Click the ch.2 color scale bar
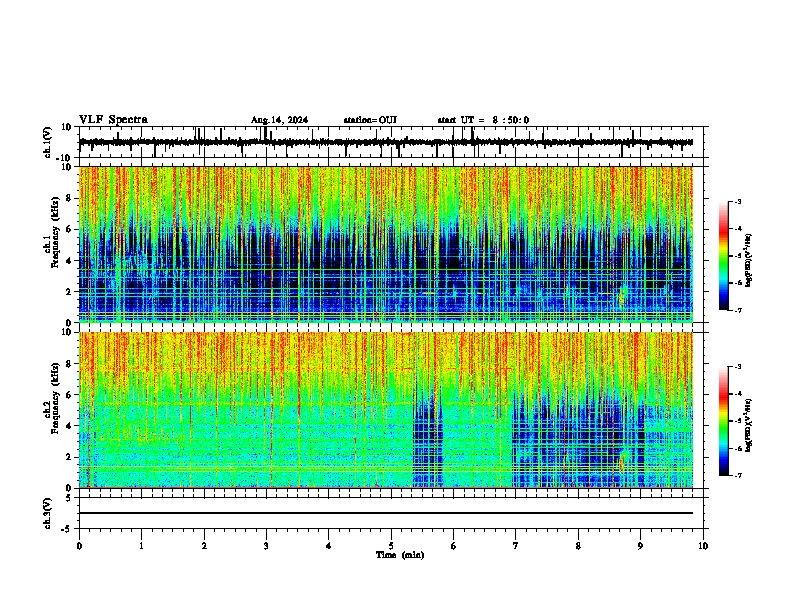The image size is (792, 612). click(724, 421)
